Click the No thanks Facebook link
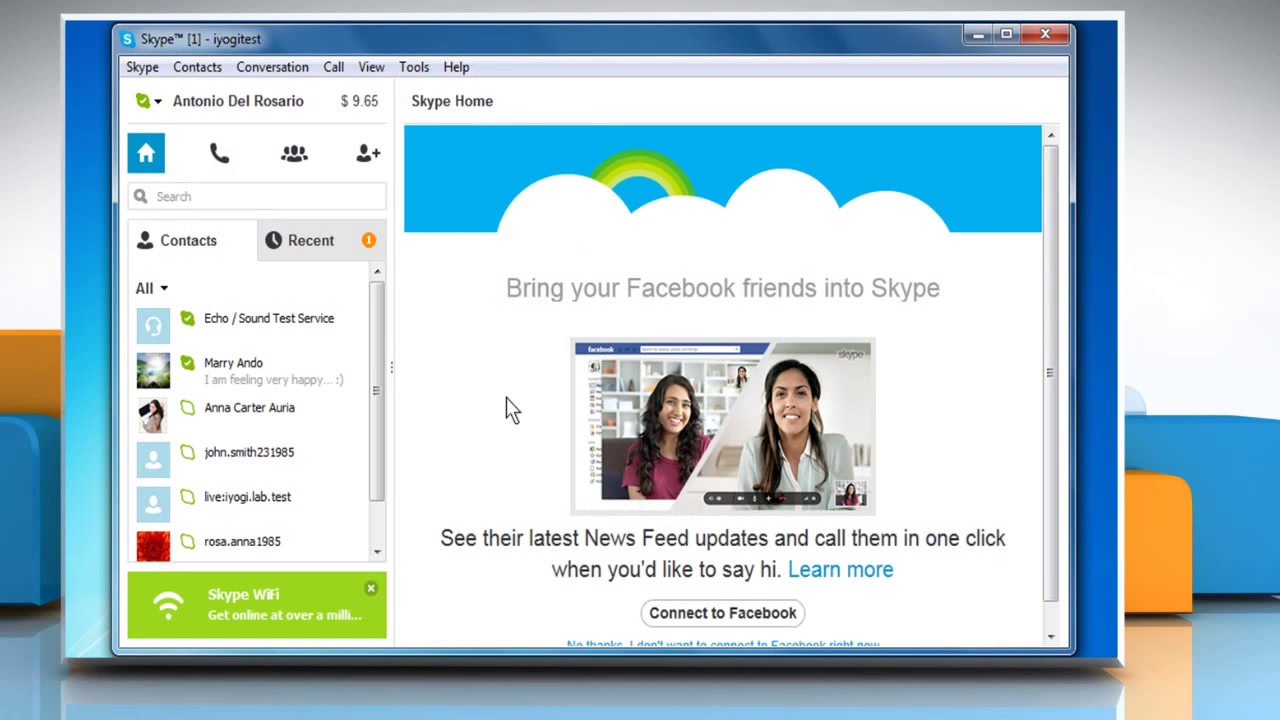Screen dimensions: 1280x720 [x=723, y=644]
